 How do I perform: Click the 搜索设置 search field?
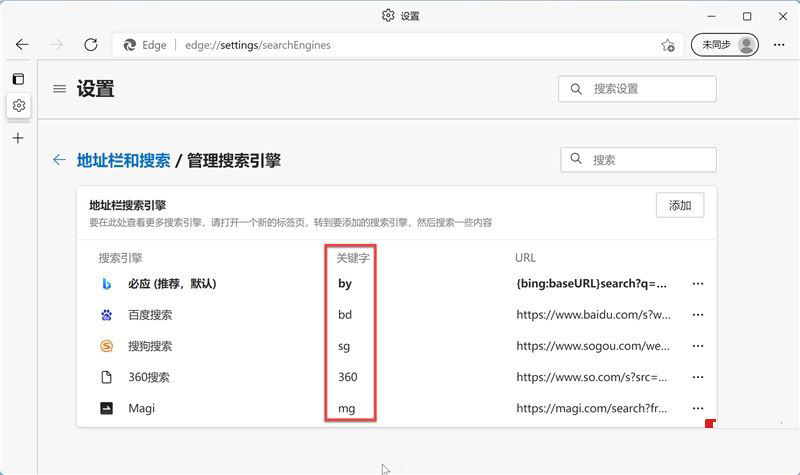point(637,89)
